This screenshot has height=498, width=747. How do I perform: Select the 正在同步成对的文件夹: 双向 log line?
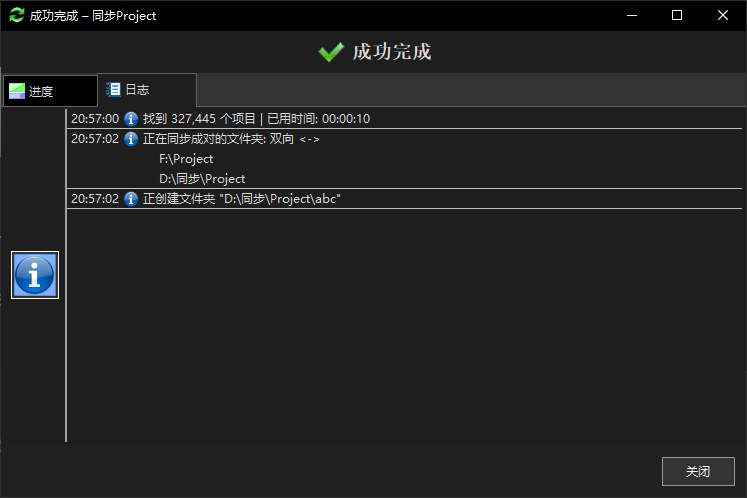pos(231,139)
